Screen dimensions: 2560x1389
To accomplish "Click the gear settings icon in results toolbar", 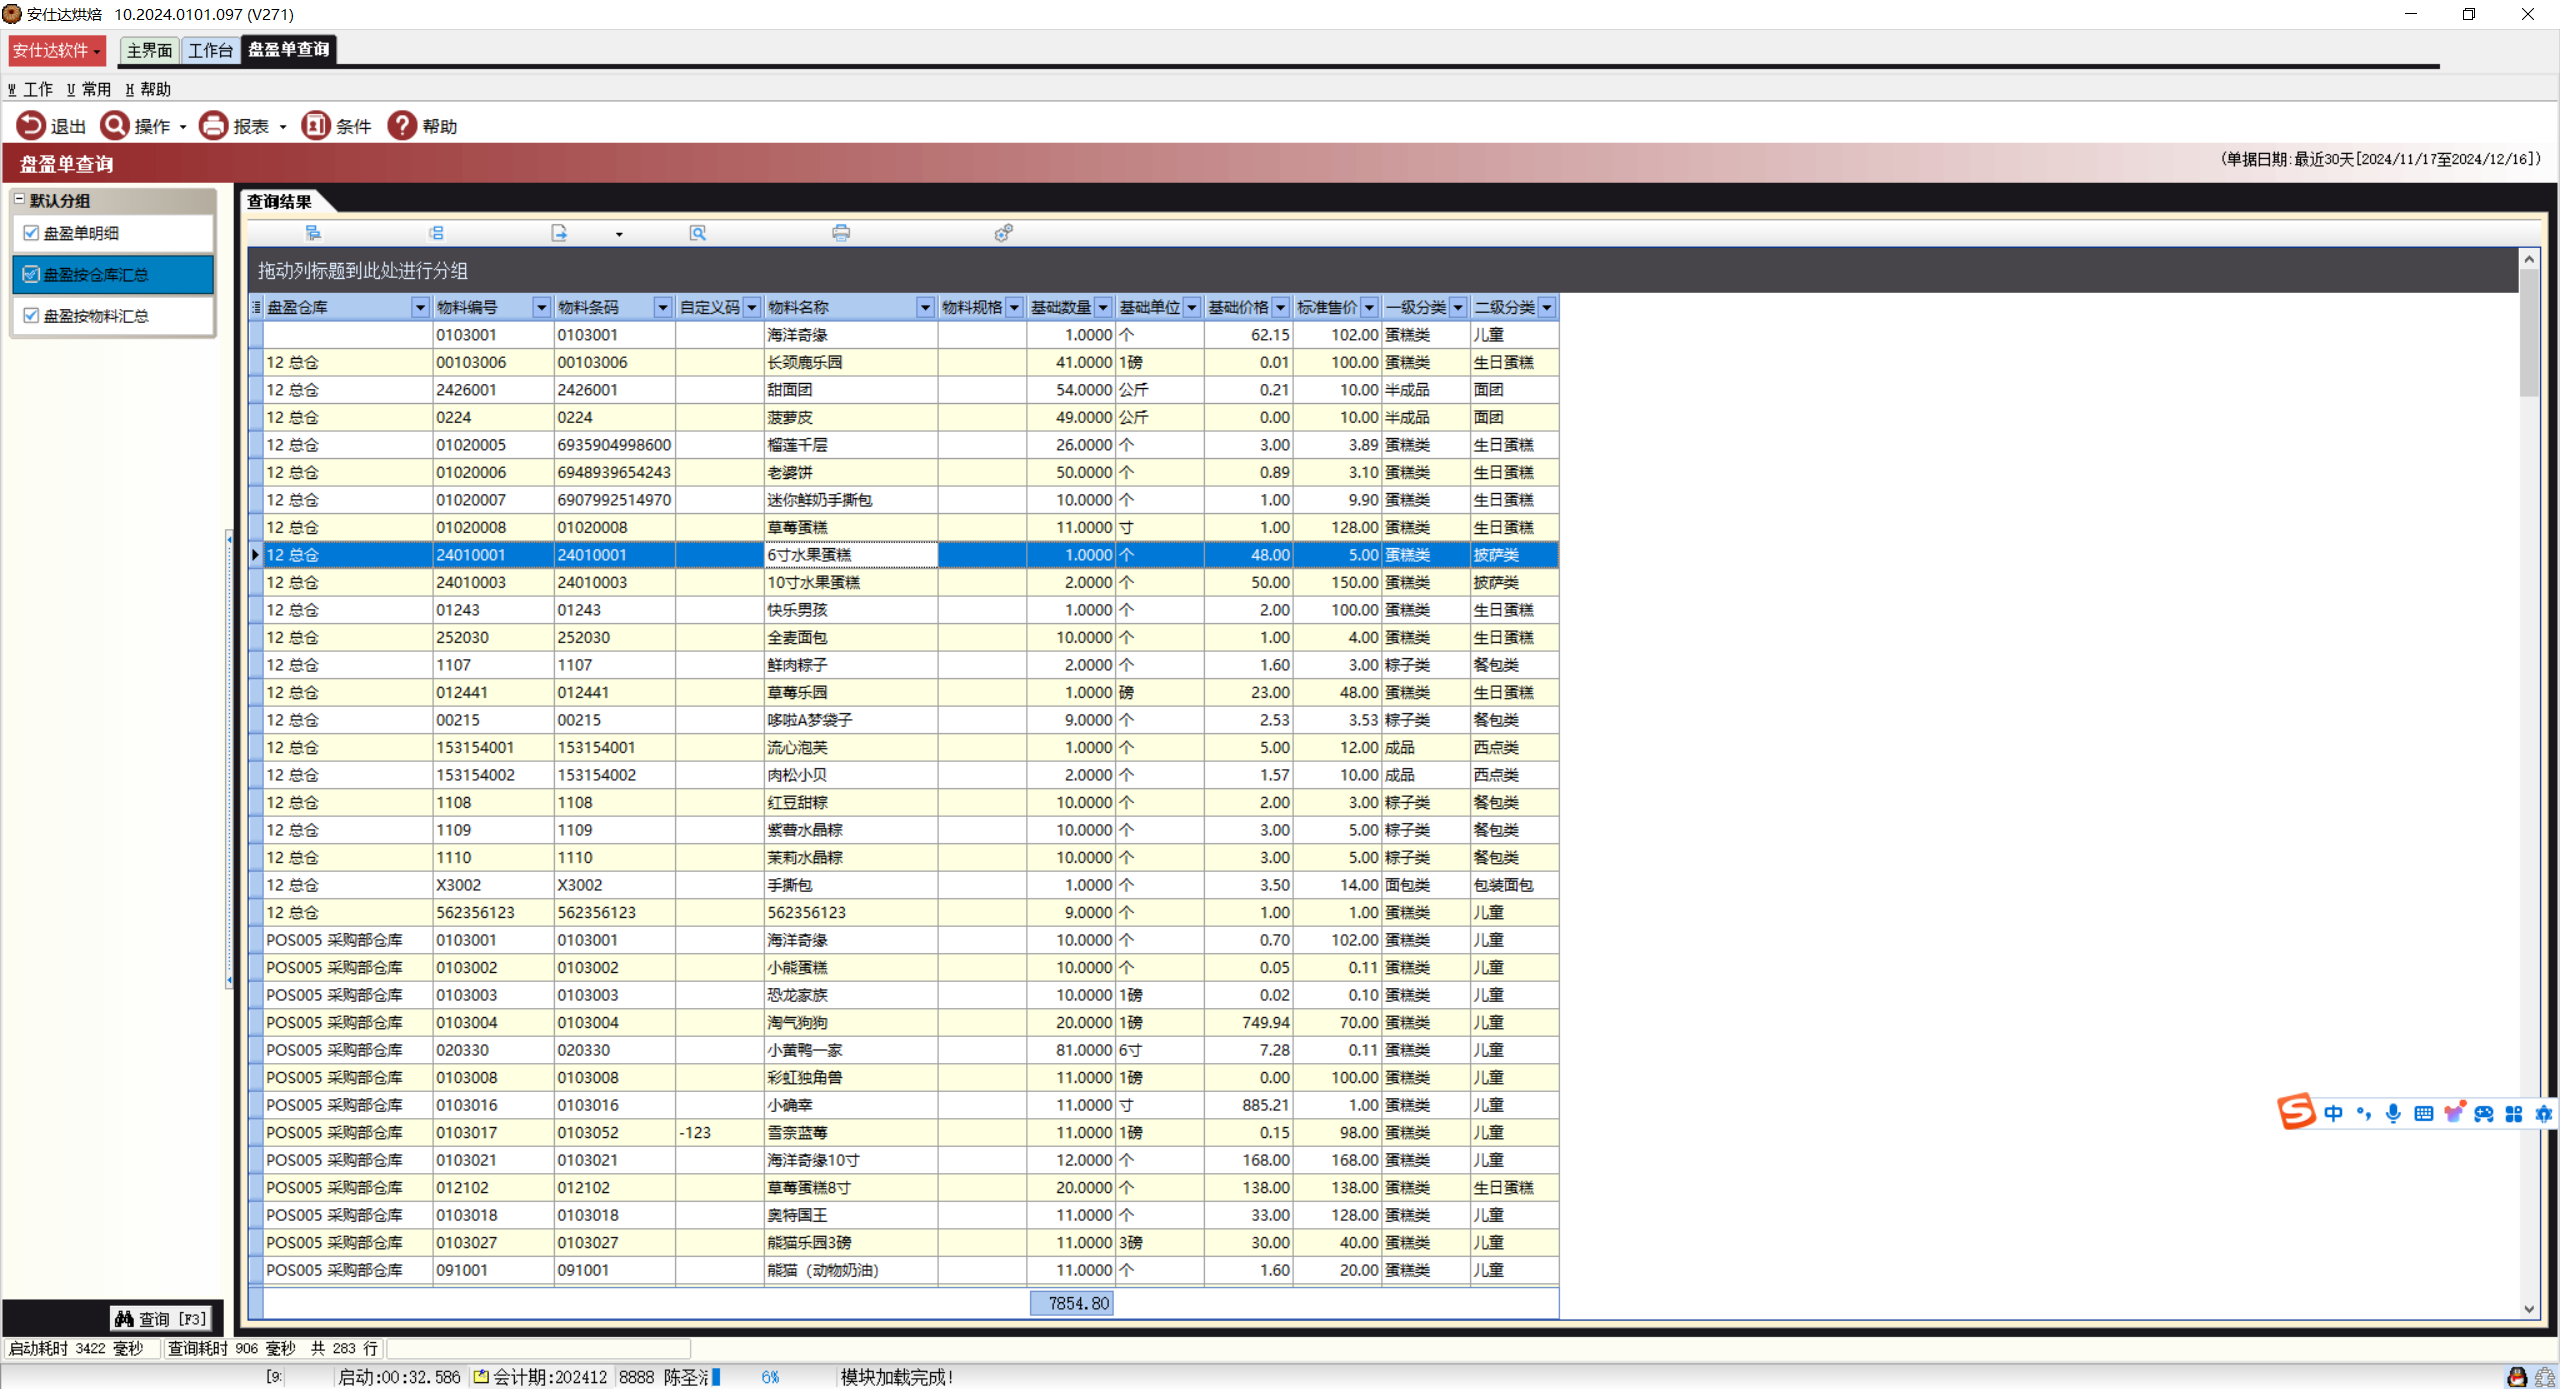I will click(x=1003, y=233).
